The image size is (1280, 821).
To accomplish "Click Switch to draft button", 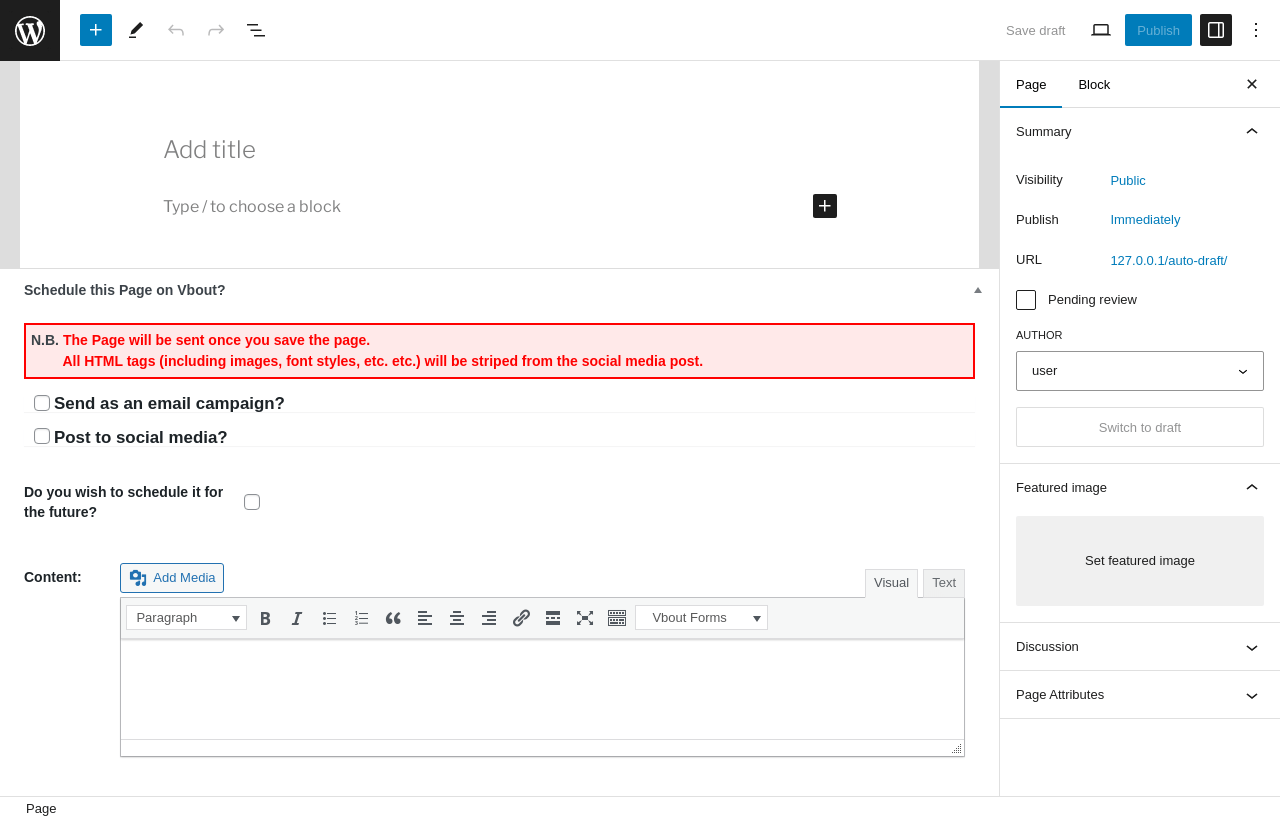I will 1140,427.
